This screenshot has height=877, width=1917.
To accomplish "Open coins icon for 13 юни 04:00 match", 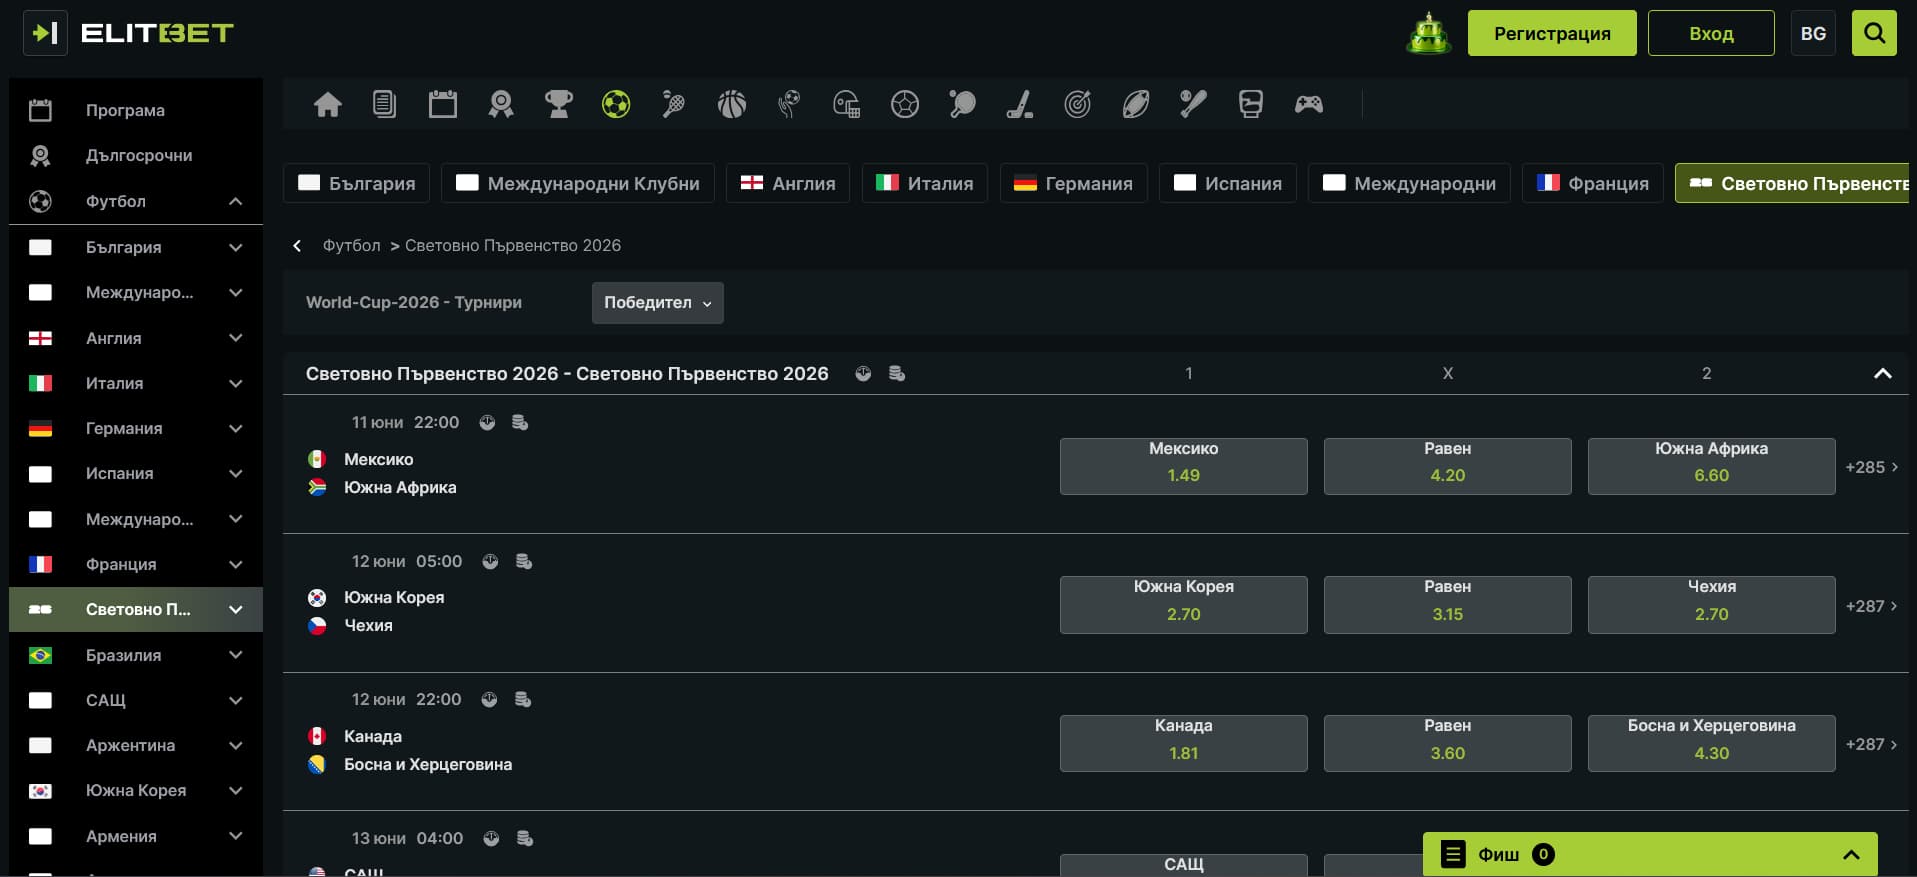I will [x=524, y=839].
